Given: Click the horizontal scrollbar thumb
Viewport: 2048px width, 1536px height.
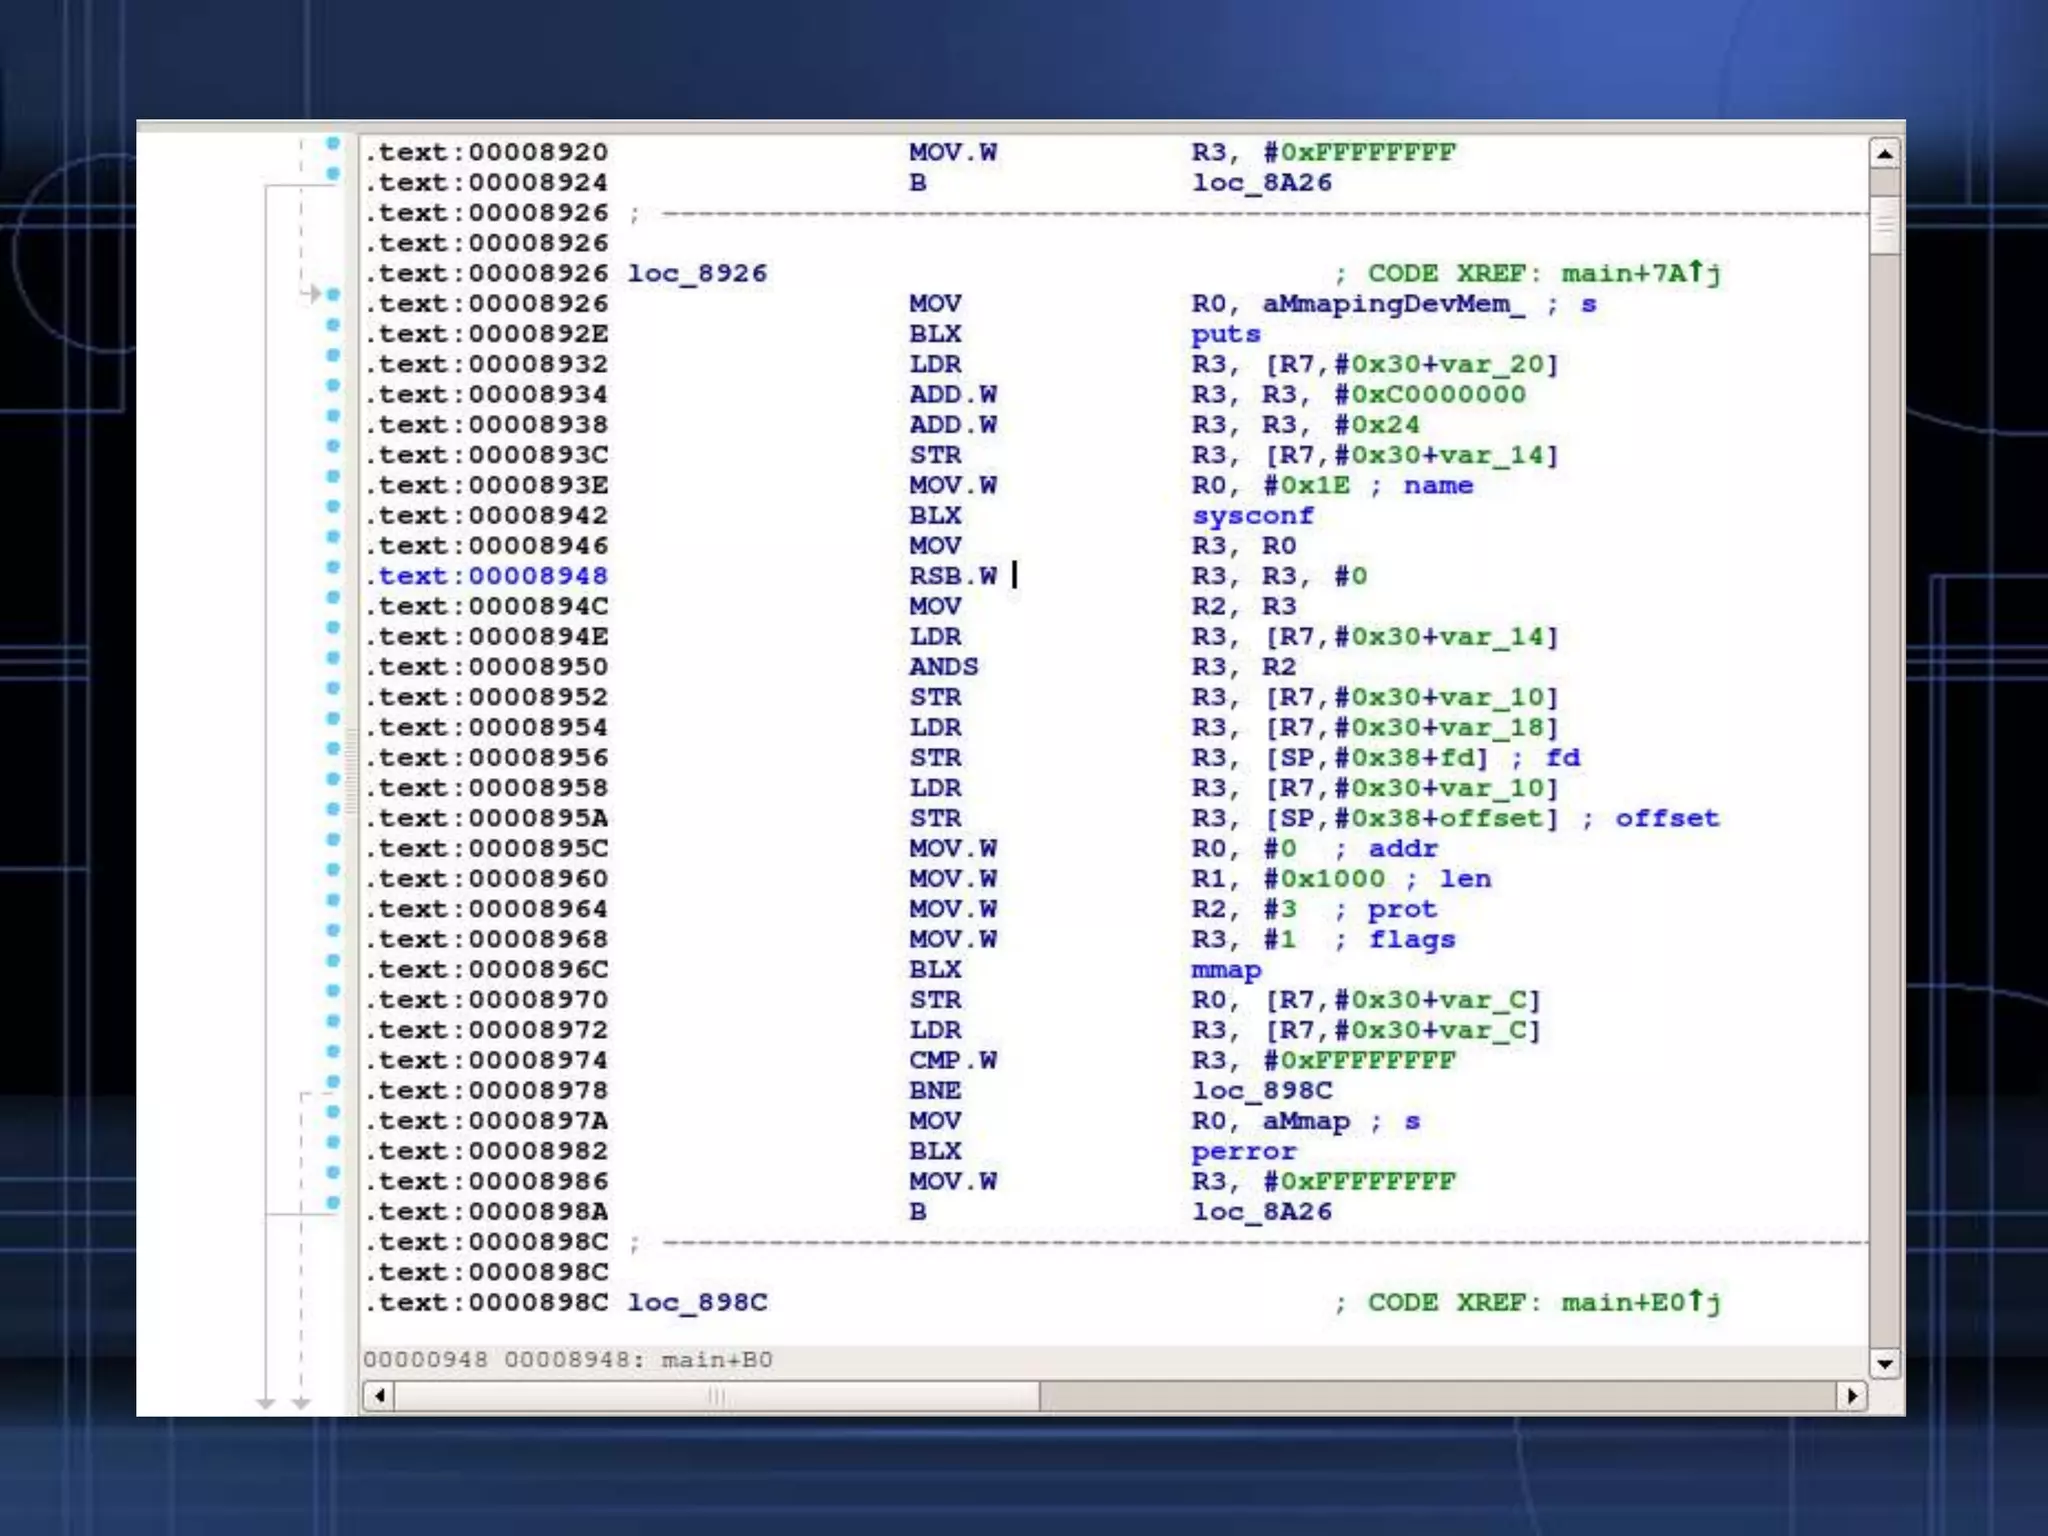Looking at the screenshot, I should pyautogui.click(x=716, y=1395).
